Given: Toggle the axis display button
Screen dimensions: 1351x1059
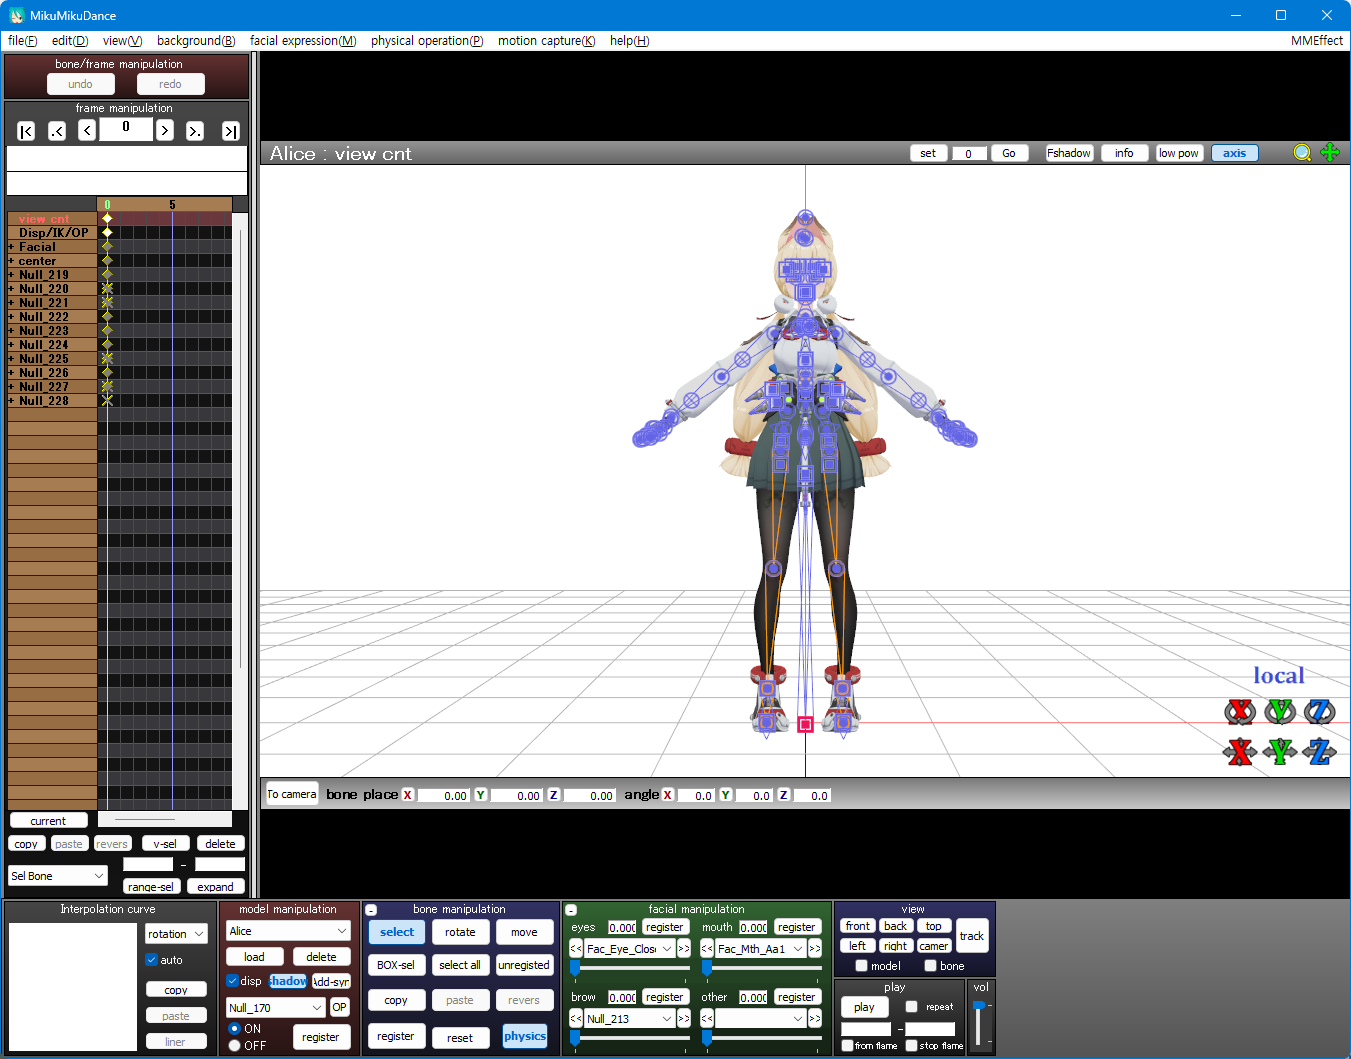Looking at the screenshot, I should [x=1235, y=153].
